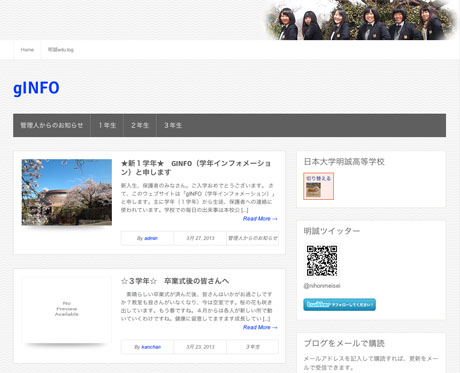
Task: Click the Twitter follow button
Action: point(339,305)
